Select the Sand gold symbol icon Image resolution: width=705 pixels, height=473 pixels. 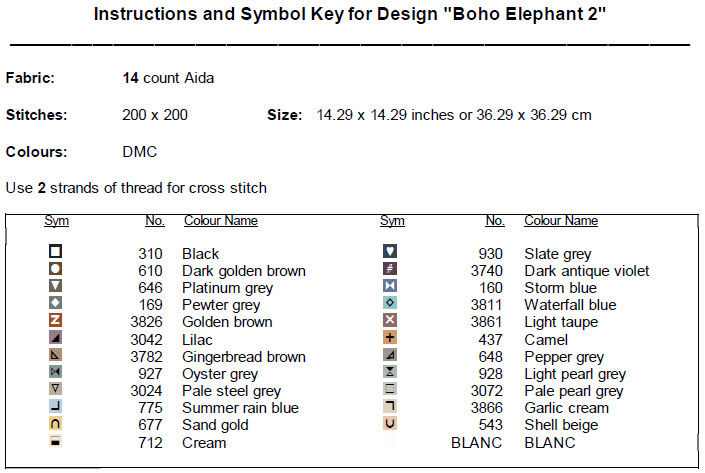pos(56,424)
